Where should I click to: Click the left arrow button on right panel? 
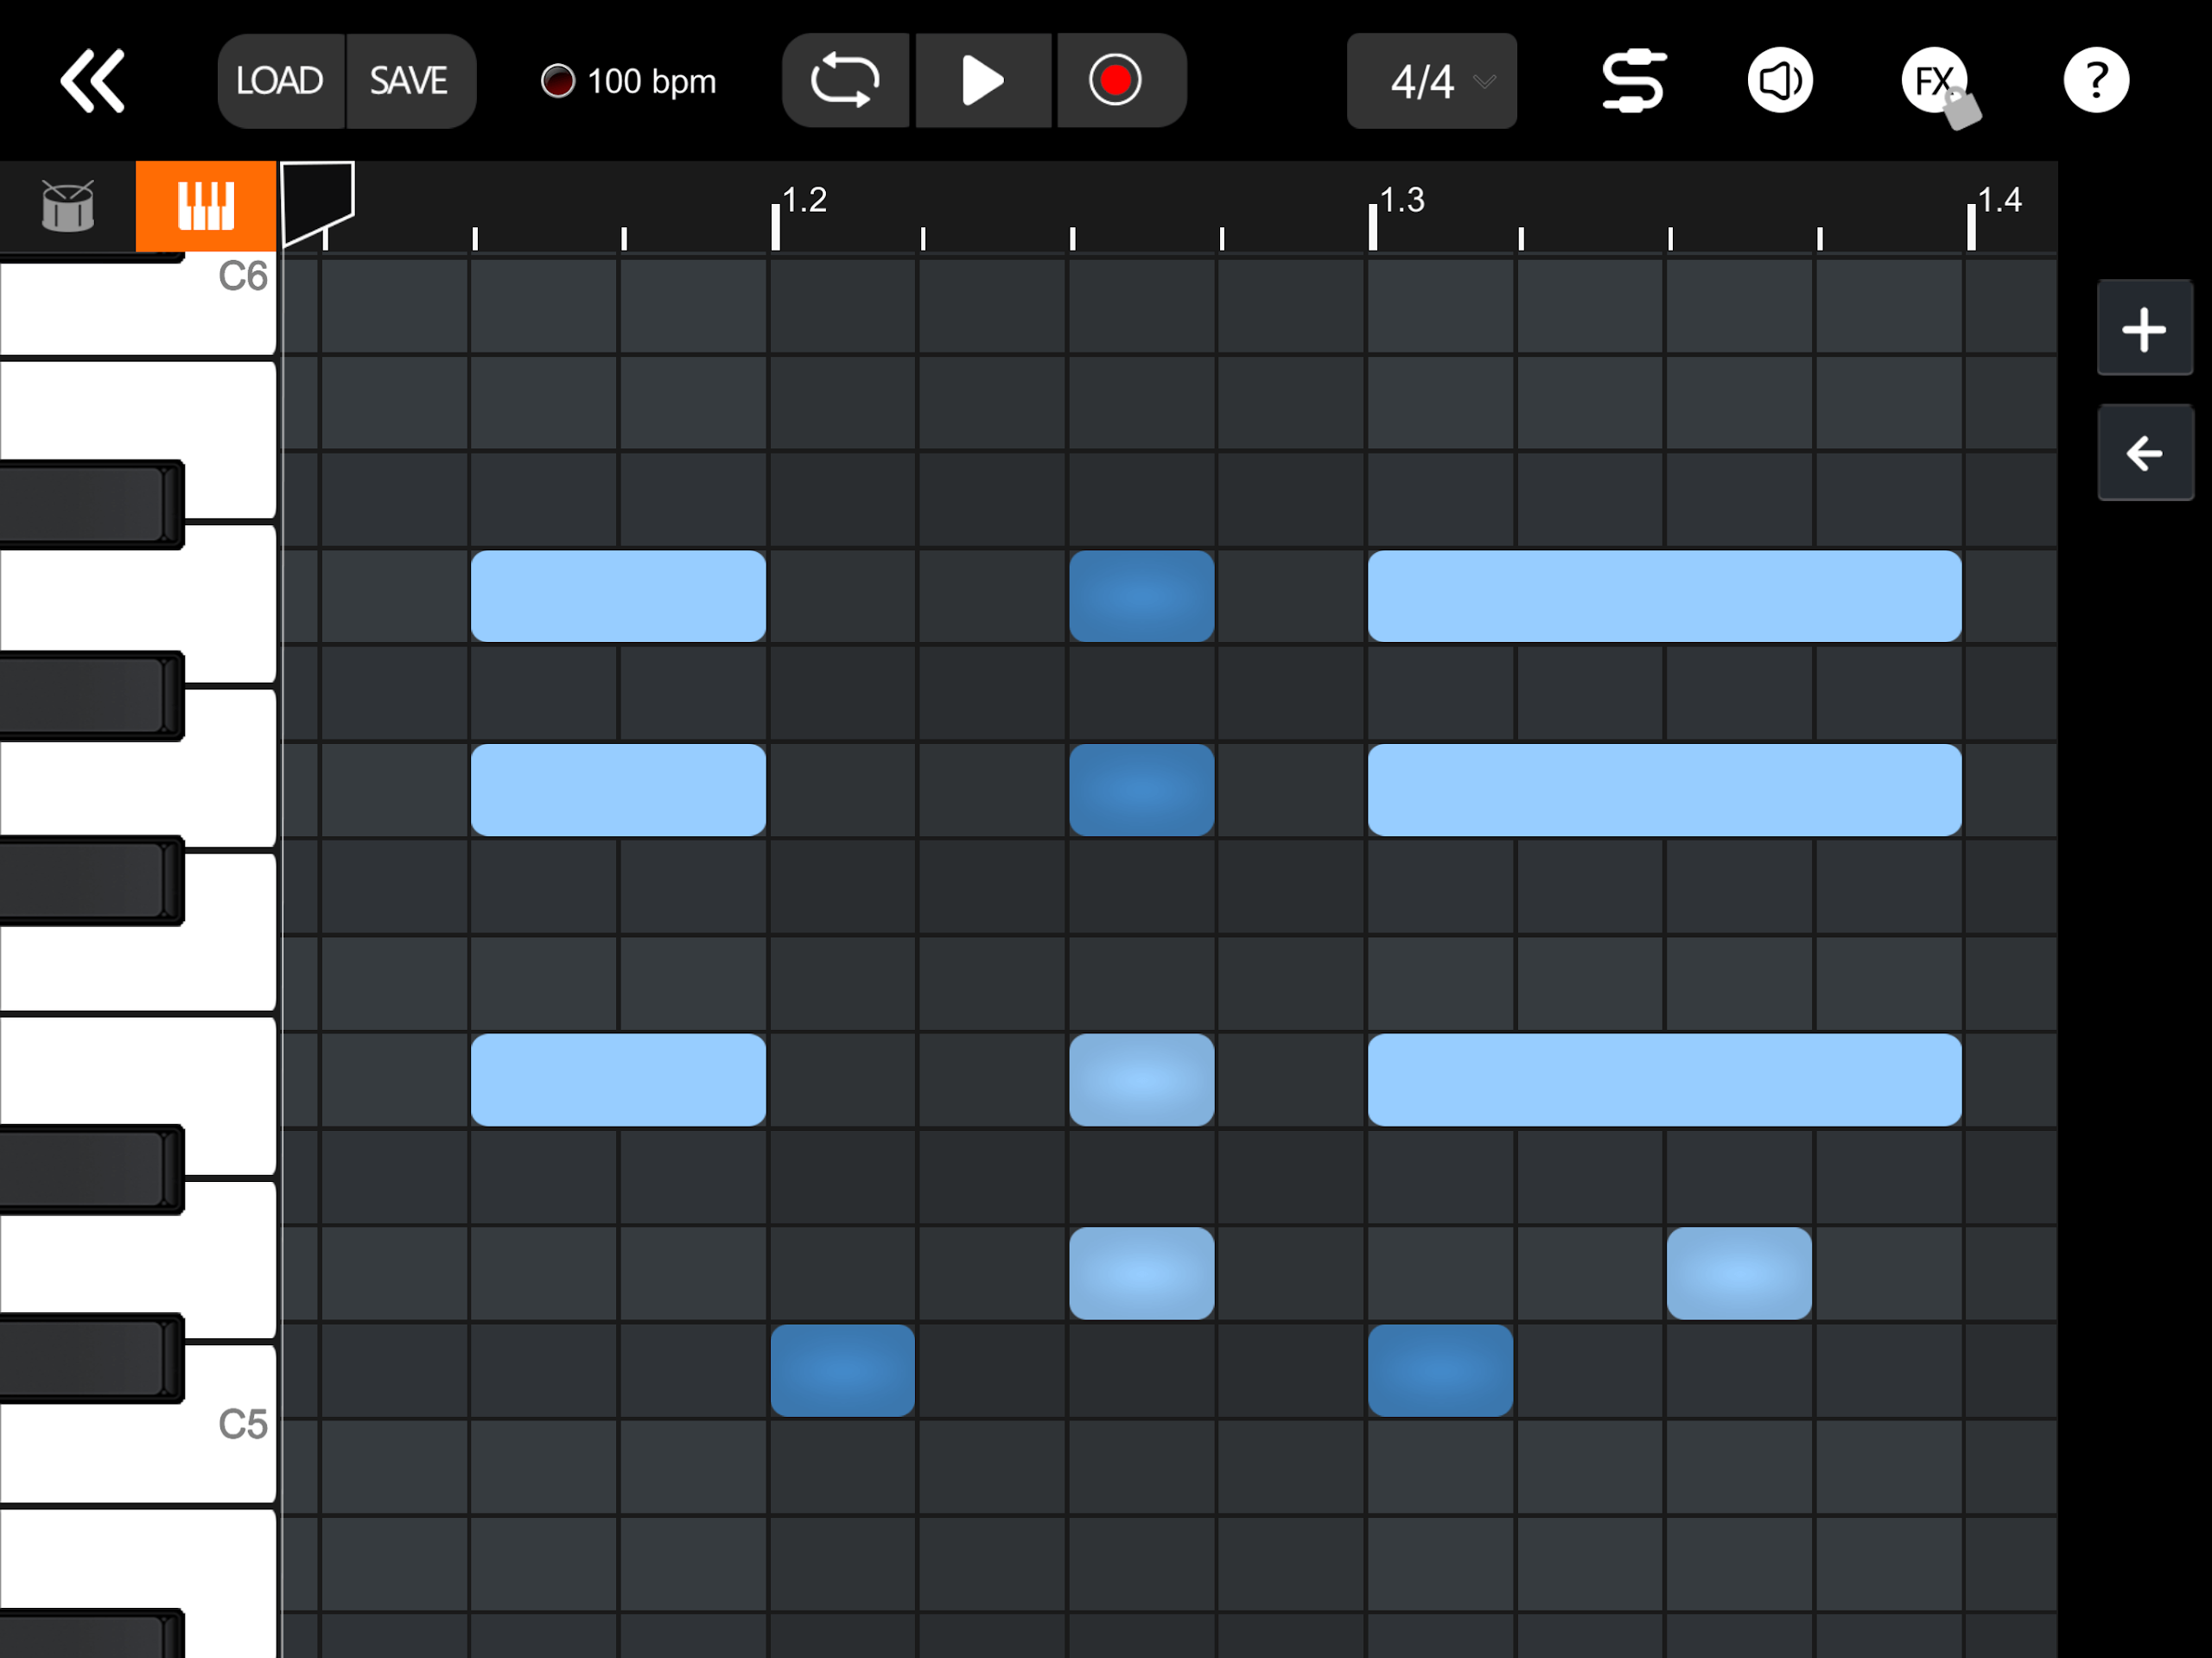pyautogui.click(x=2143, y=453)
